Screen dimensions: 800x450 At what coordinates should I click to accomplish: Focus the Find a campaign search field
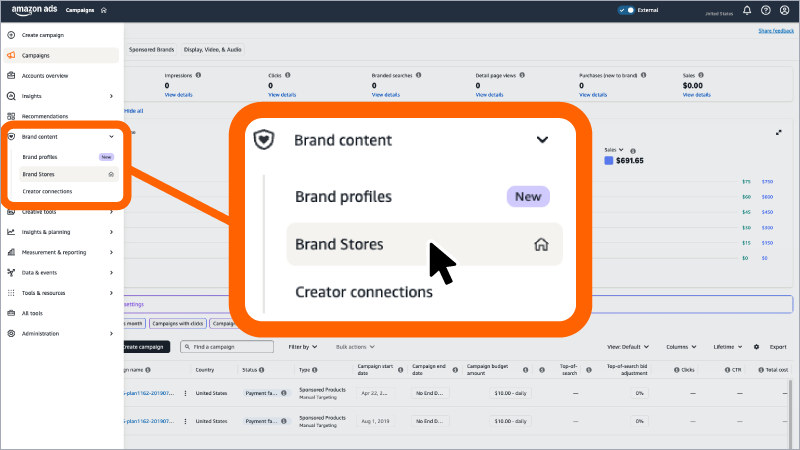227,347
